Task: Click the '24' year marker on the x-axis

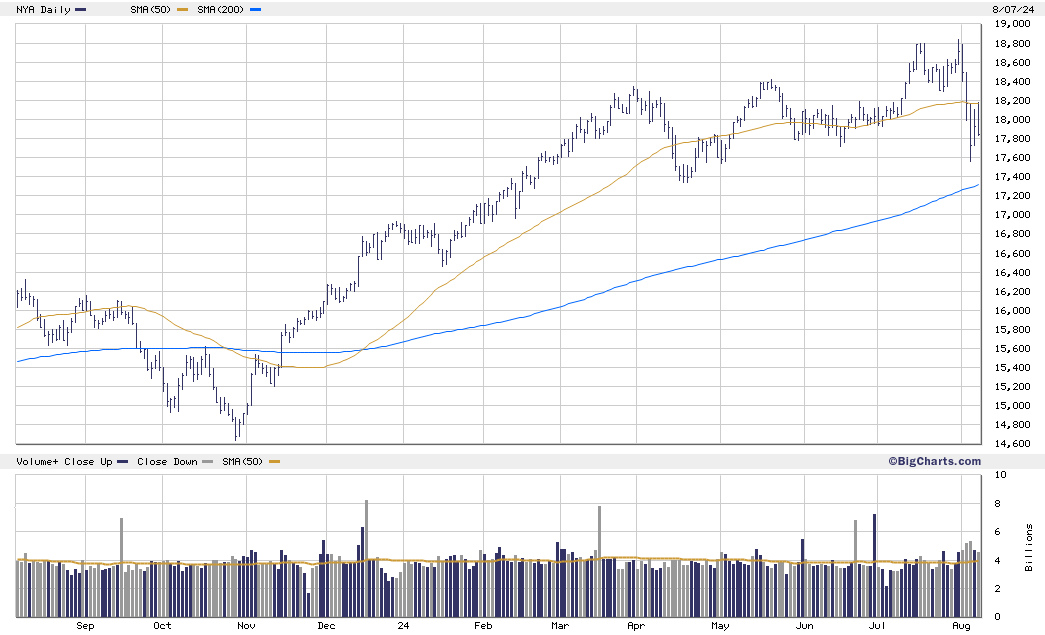Action: pyautogui.click(x=403, y=626)
